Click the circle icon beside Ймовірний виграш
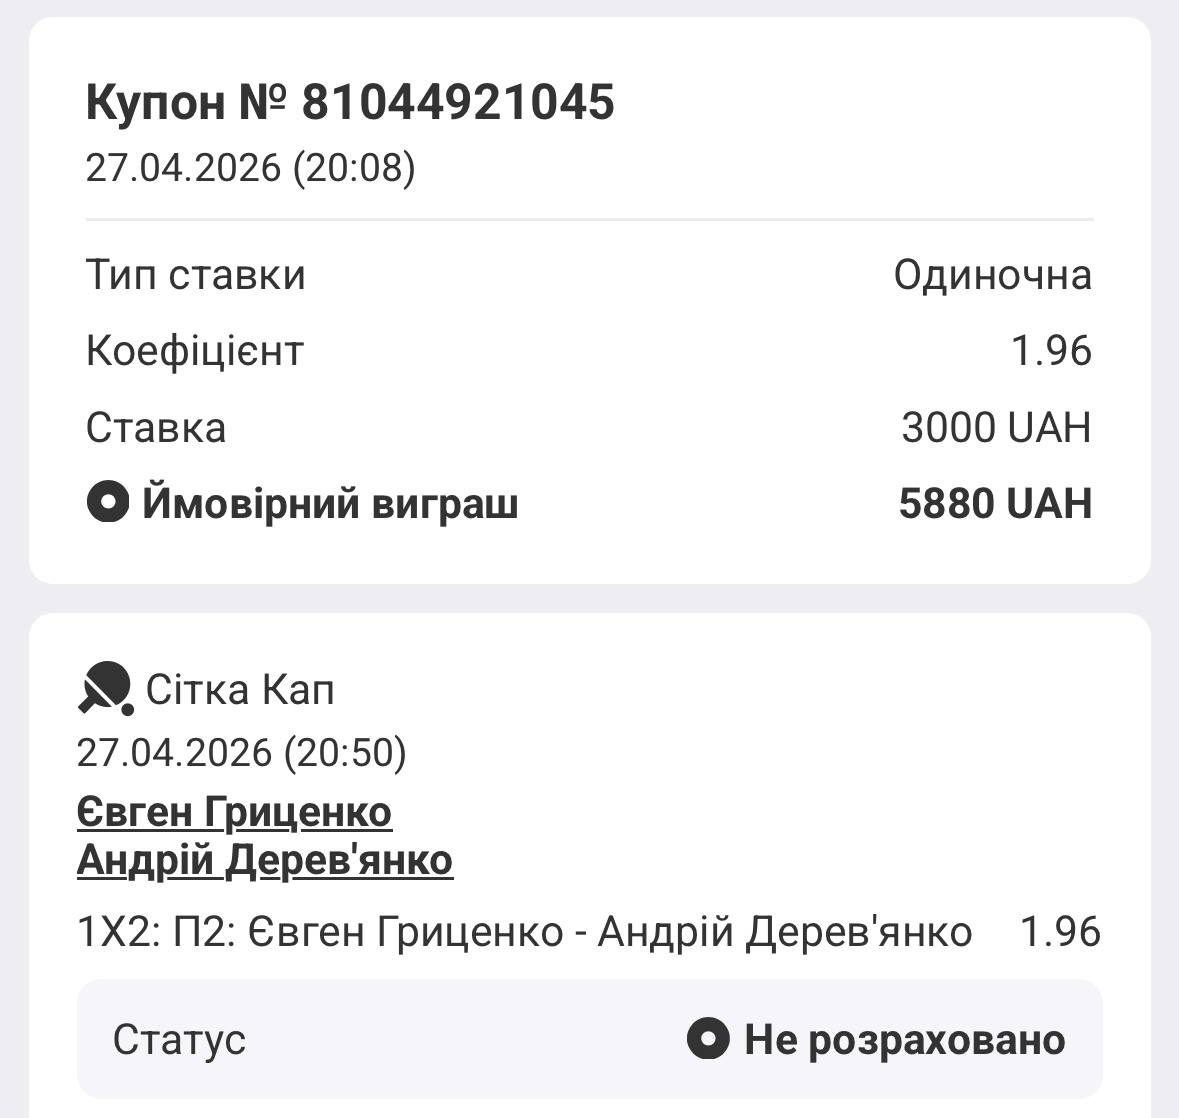 coord(108,502)
